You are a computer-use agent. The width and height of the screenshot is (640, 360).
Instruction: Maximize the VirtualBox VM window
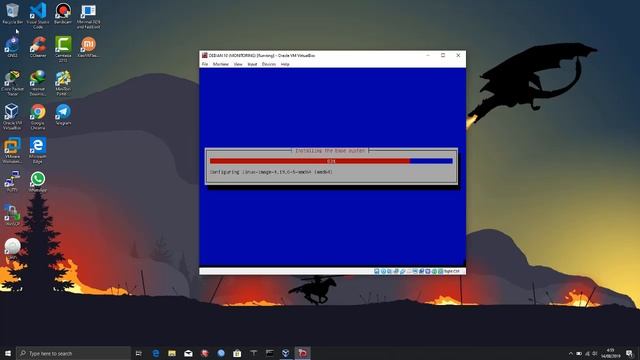443,55
